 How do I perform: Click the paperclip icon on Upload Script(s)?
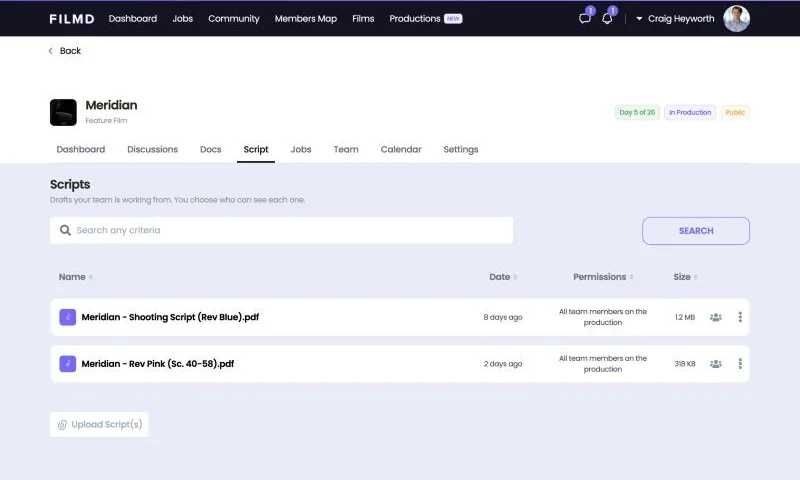[62, 425]
